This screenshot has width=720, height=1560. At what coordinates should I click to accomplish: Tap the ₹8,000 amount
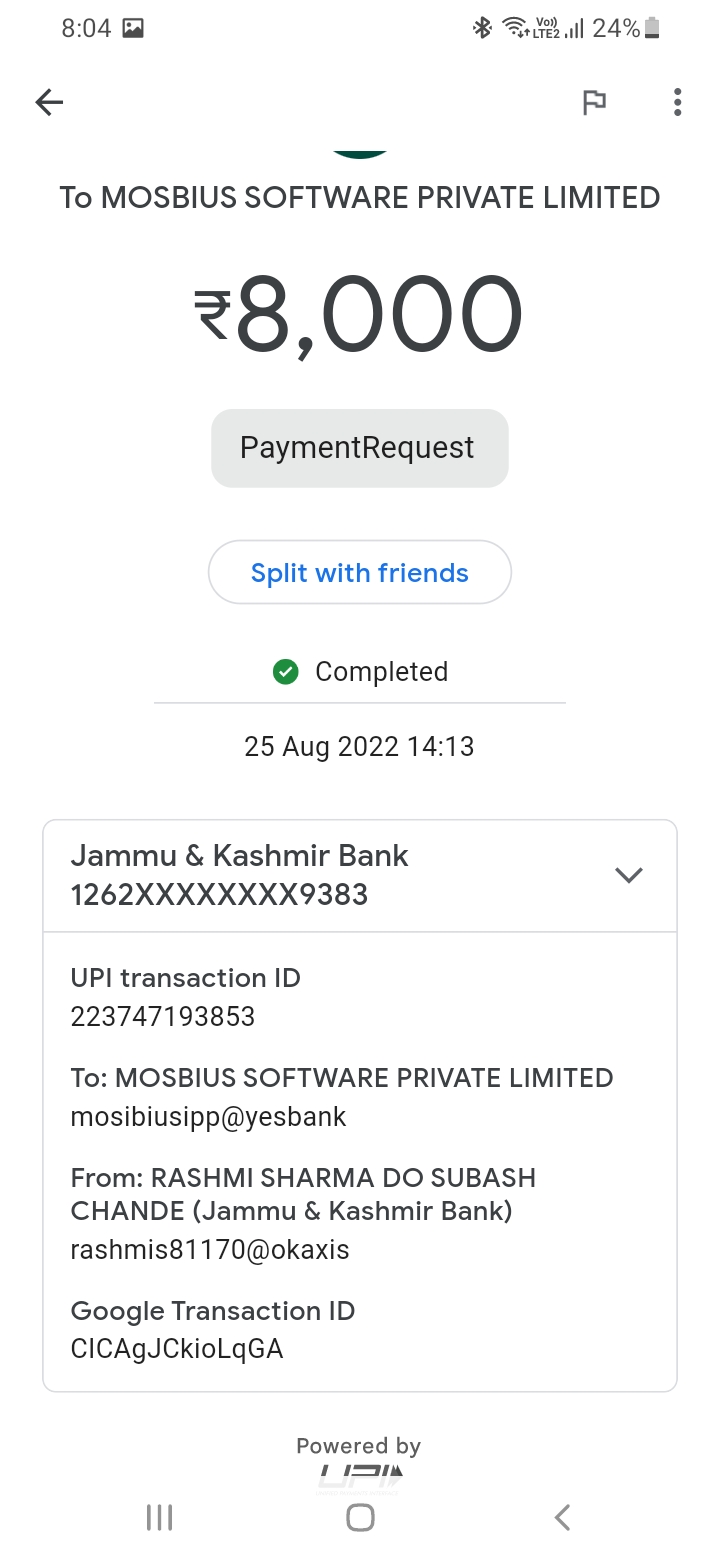coord(360,316)
